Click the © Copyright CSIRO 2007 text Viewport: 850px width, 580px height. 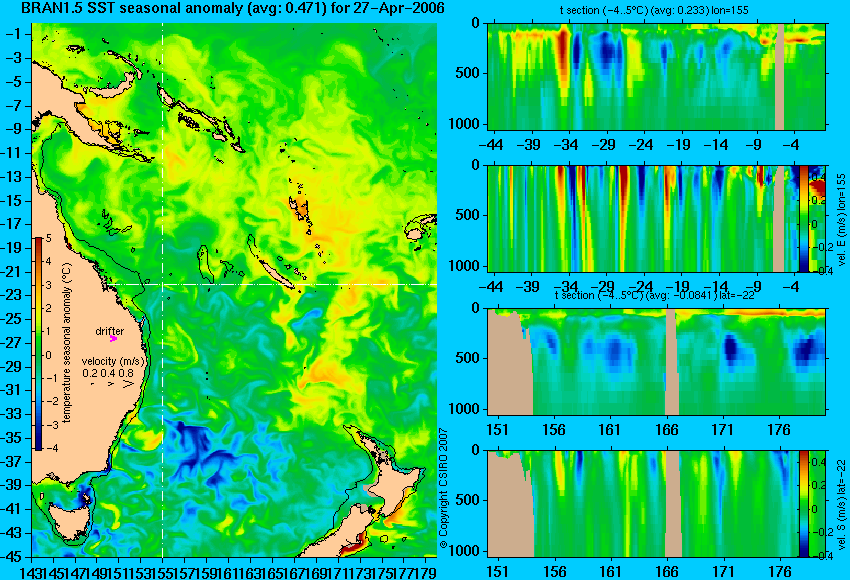[443, 489]
